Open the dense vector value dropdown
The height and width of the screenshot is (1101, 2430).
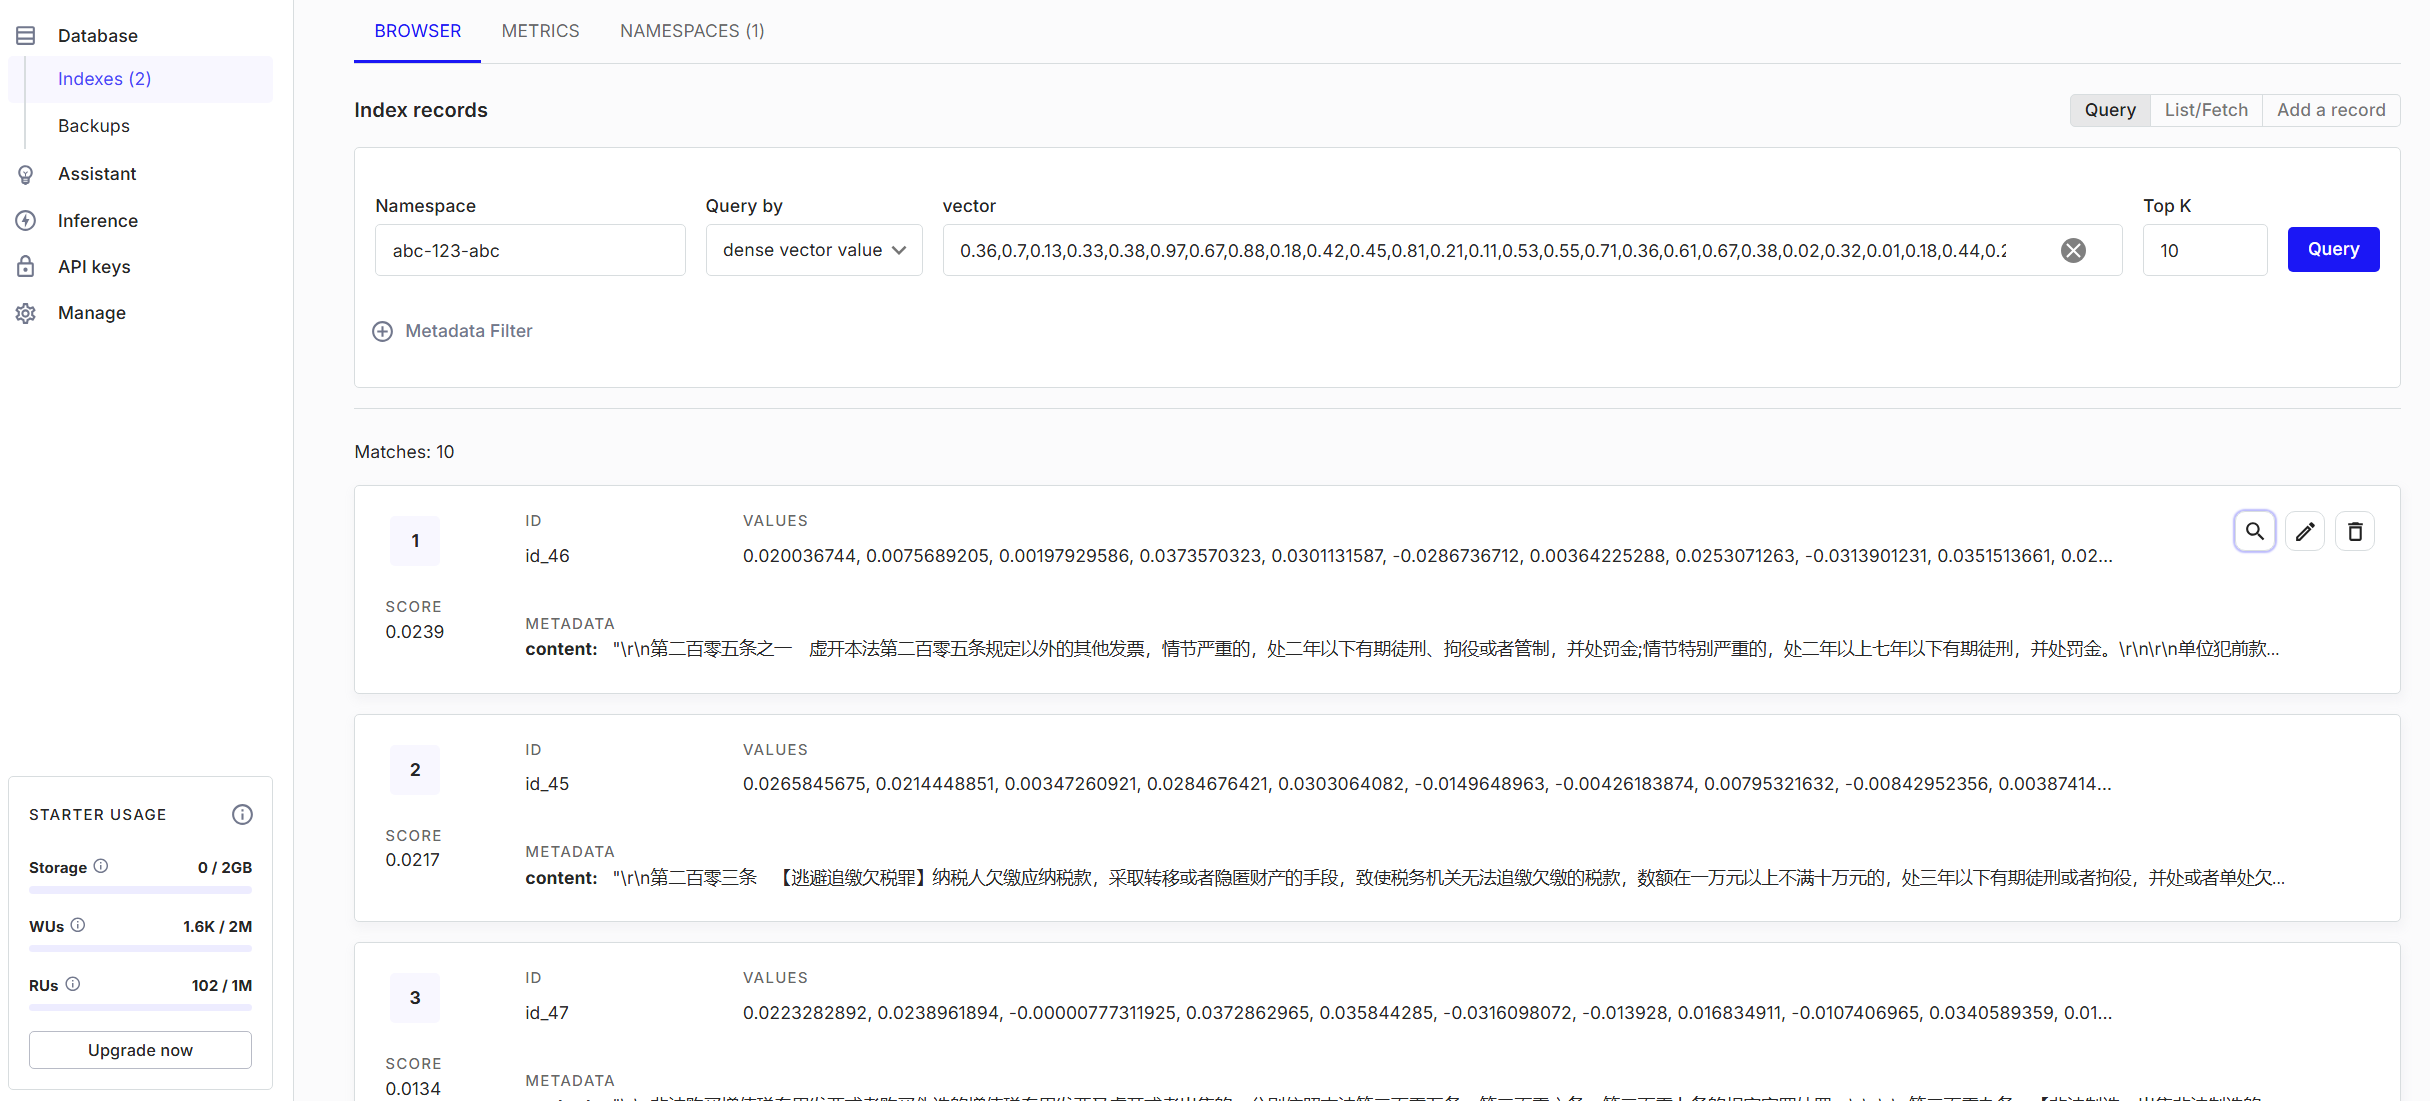pyautogui.click(x=813, y=250)
